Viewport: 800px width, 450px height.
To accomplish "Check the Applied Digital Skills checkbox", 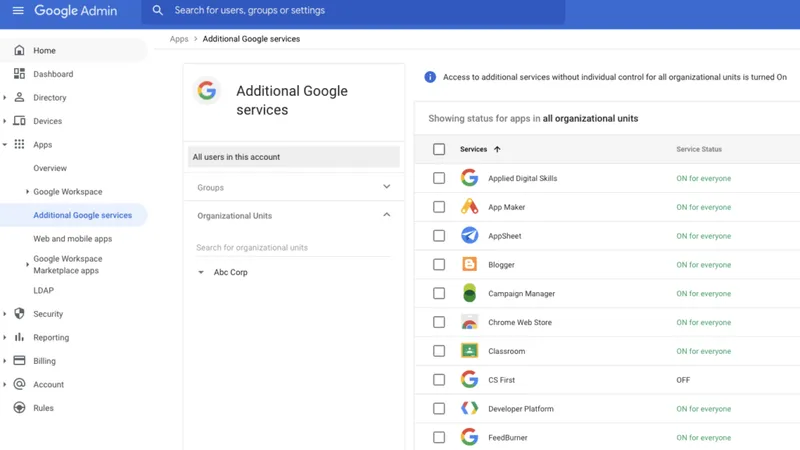I will [x=439, y=178].
